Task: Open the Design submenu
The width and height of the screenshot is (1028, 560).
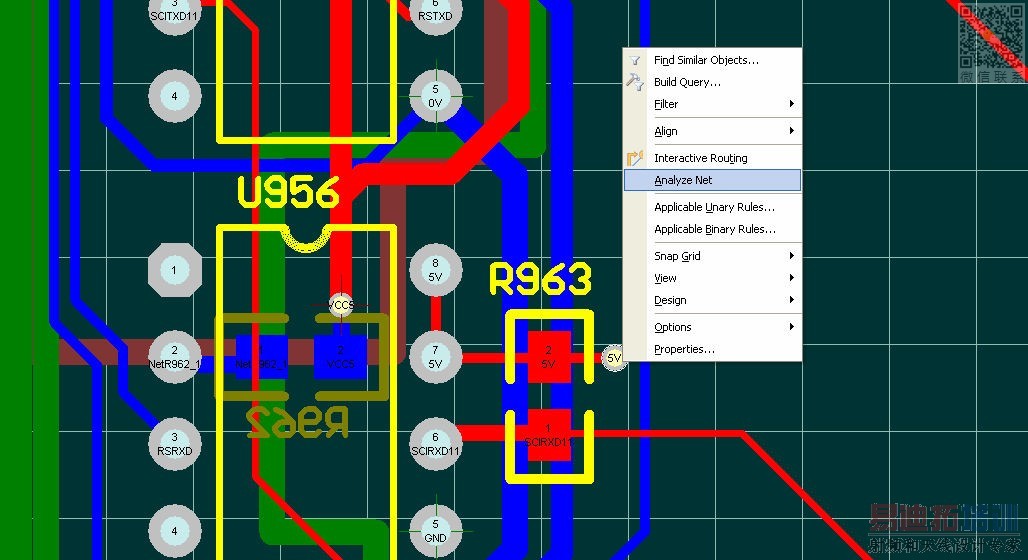Action: [712, 300]
